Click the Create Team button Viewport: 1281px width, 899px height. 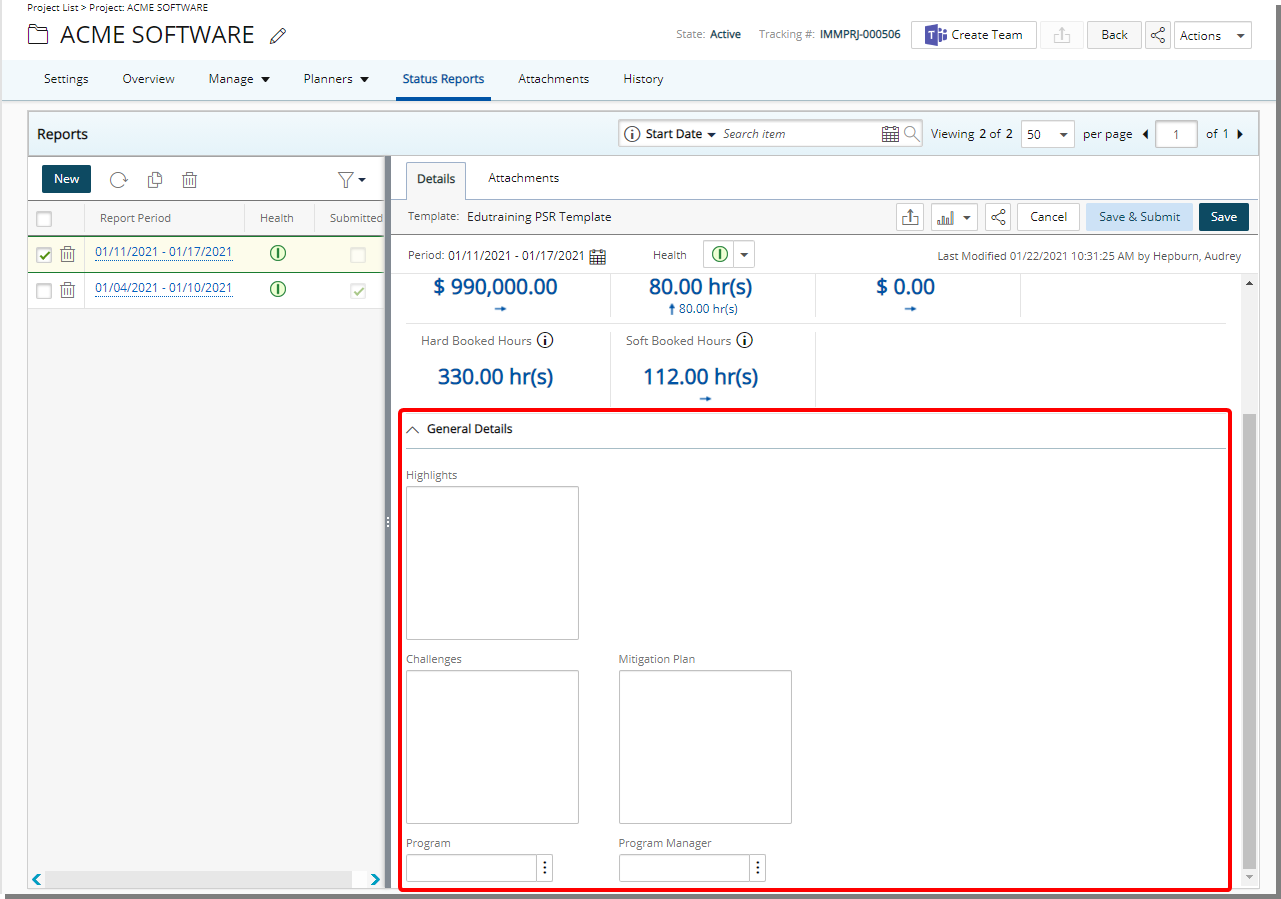973,35
